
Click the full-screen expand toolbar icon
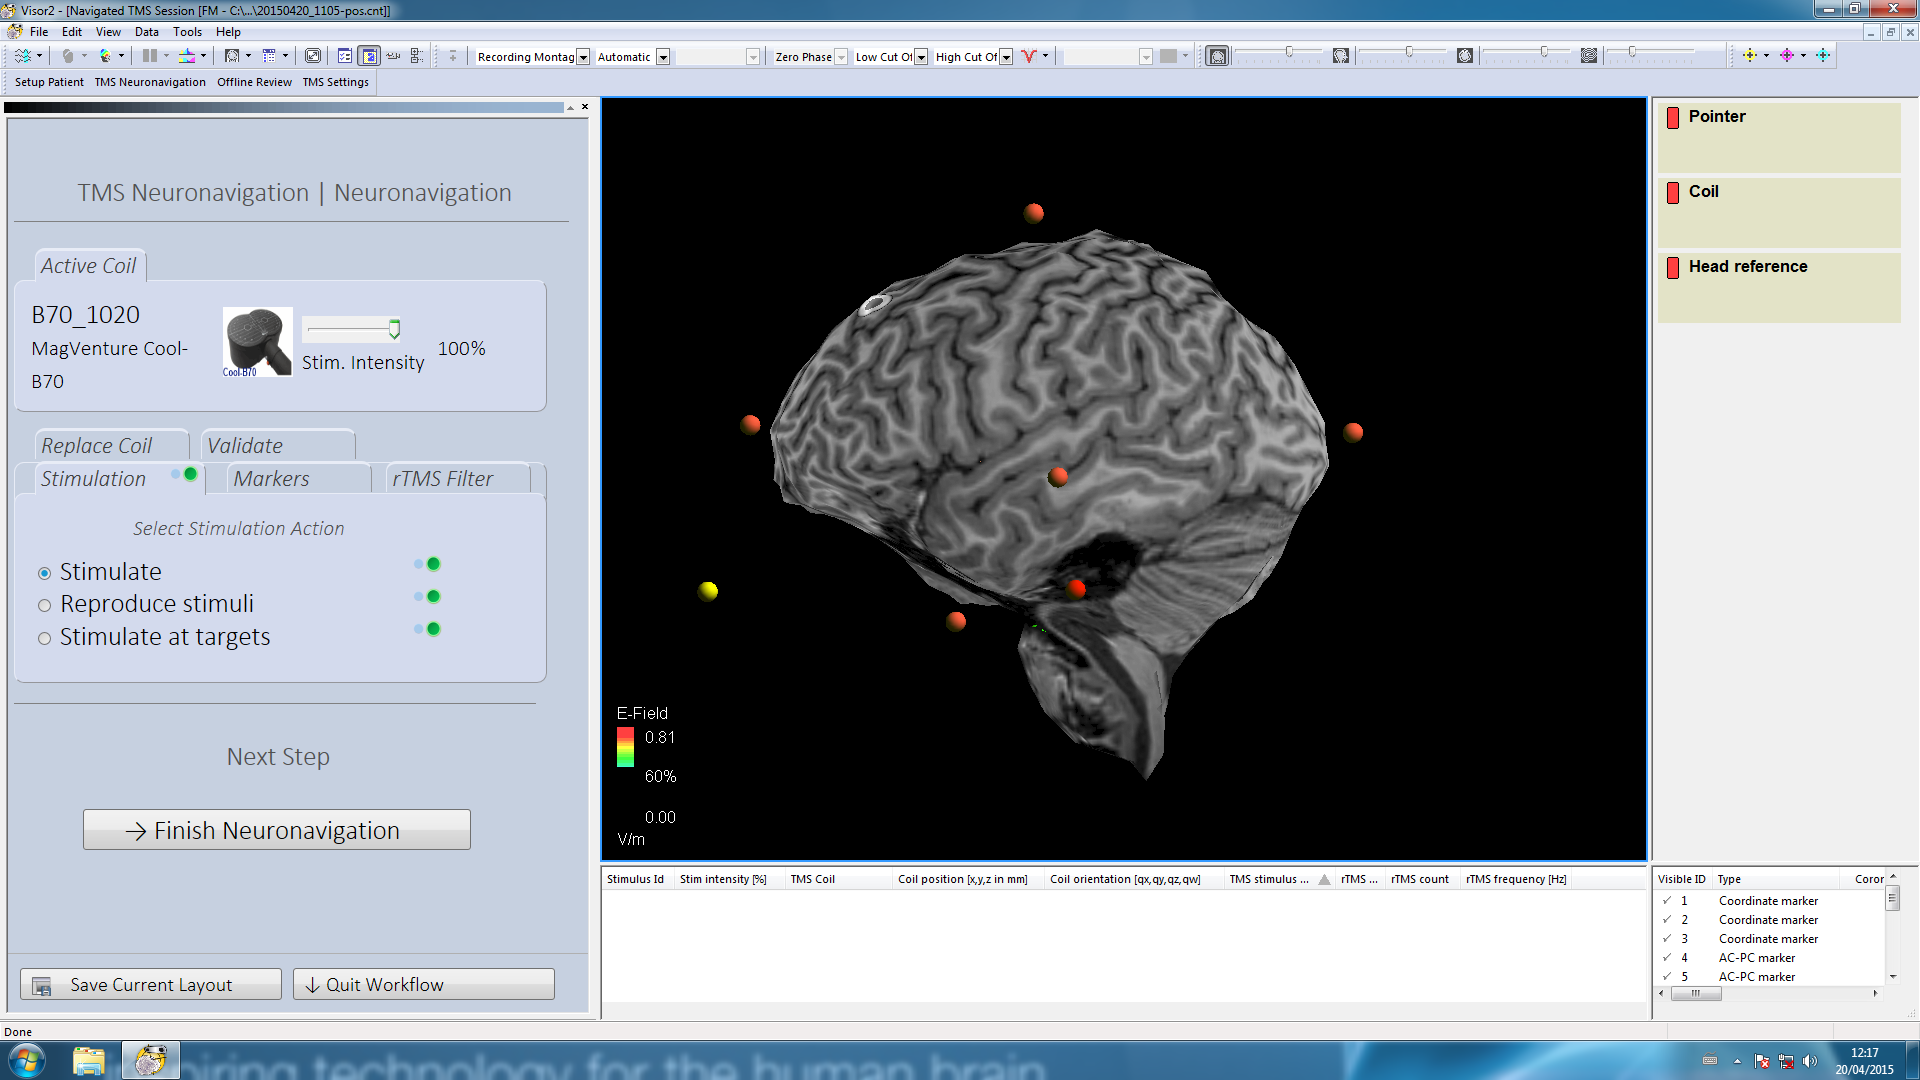click(x=313, y=56)
